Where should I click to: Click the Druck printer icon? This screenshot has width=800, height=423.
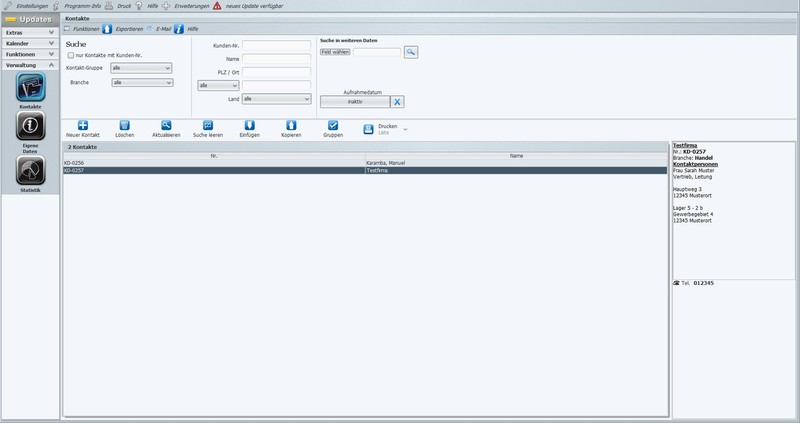tap(109, 6)
